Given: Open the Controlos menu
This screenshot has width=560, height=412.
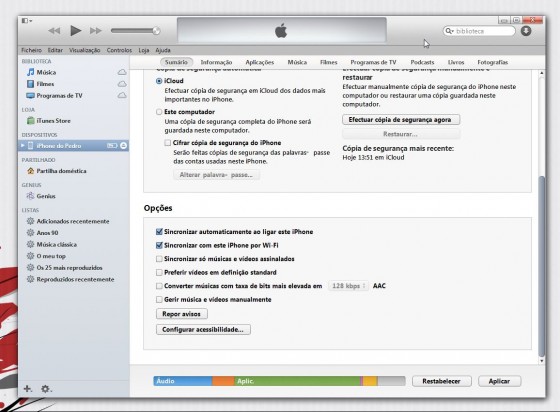Looking at the screenshot, I should coord(119,50).
